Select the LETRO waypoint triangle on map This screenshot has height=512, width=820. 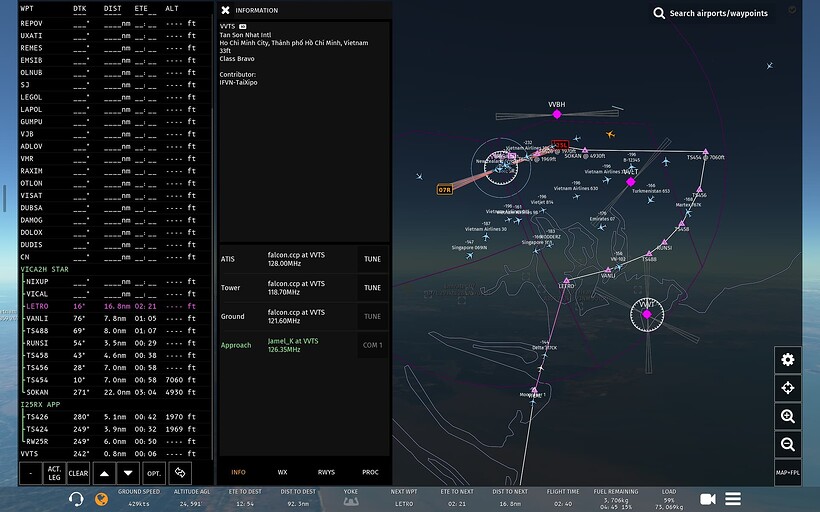[x=566, y=281]
